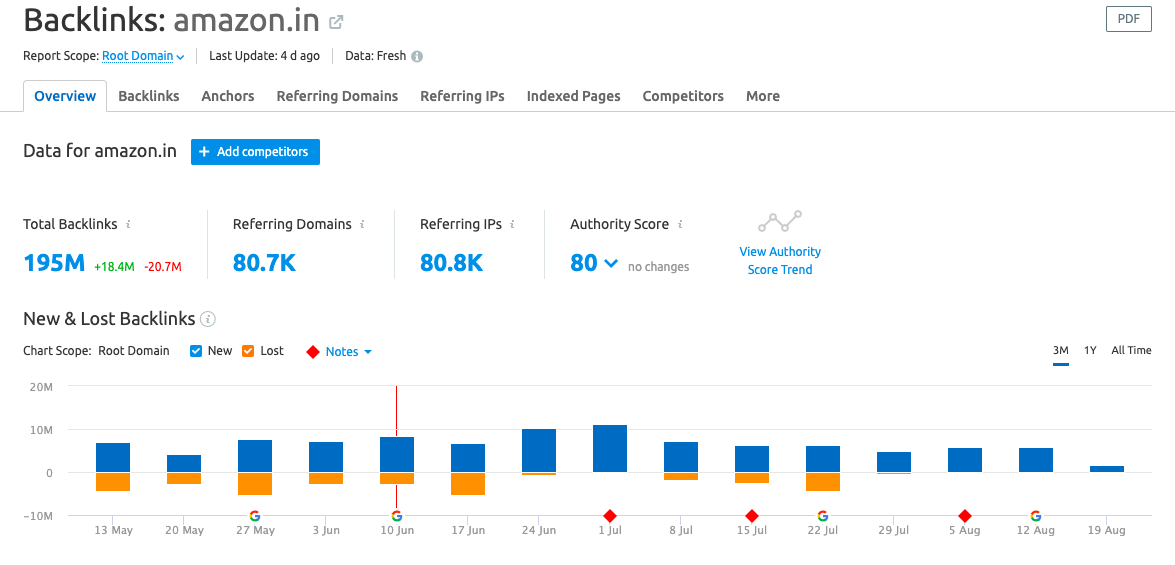
Task: Click the +18.4M new backlinks figure
Action: point(115,266)
